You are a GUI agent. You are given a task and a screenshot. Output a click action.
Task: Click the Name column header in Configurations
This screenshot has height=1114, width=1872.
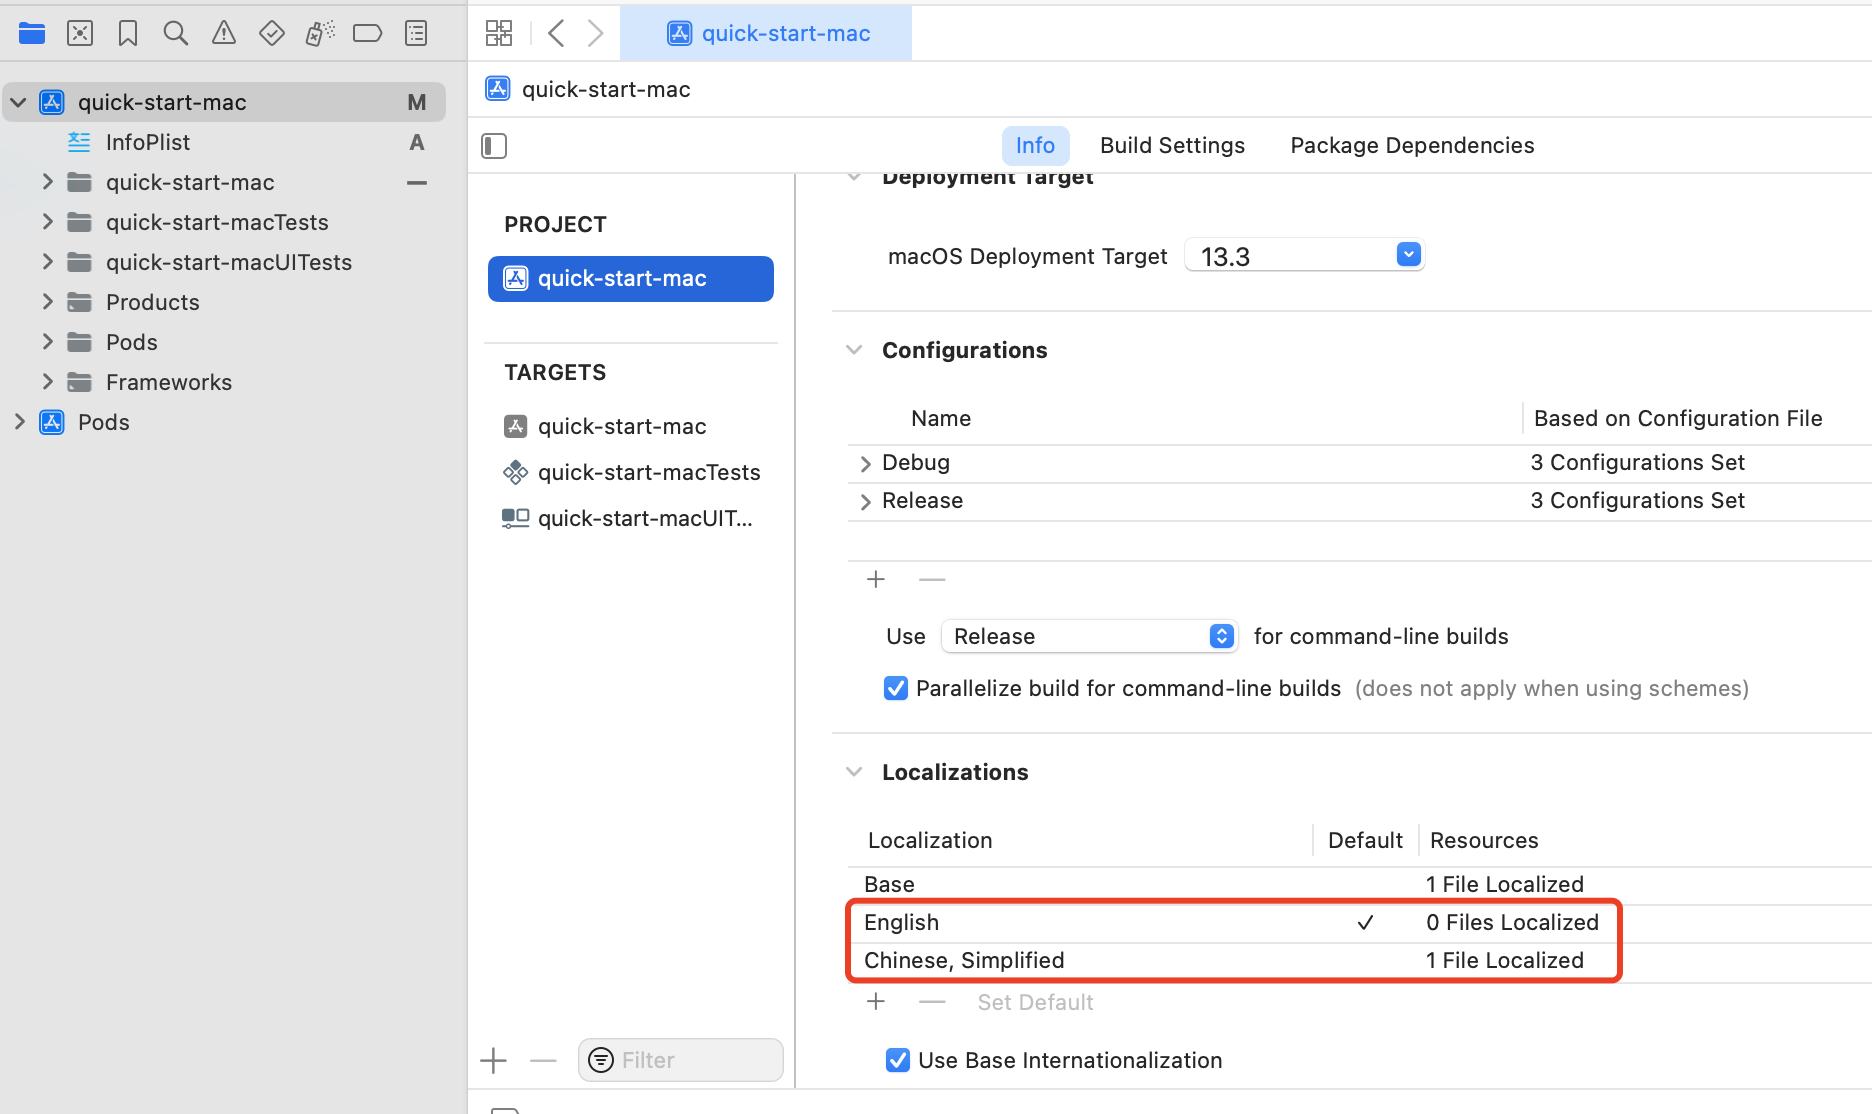coord(941,418)
